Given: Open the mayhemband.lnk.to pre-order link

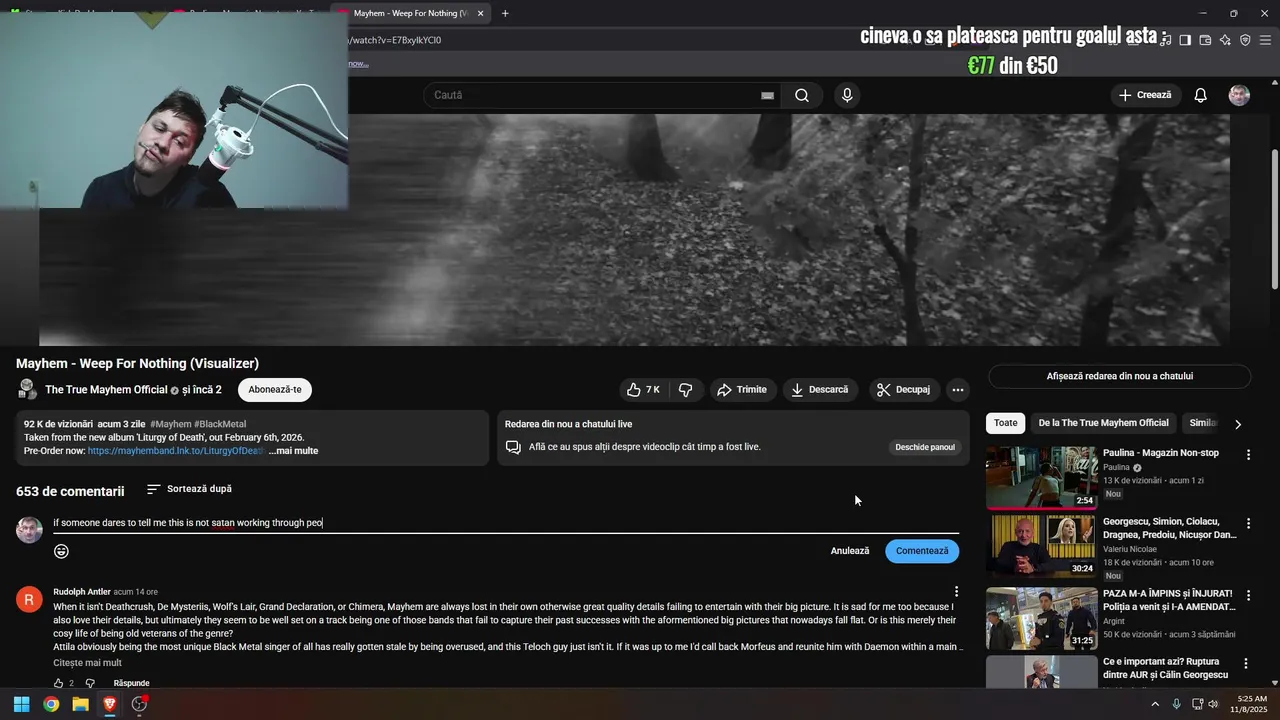Looking at the screenshot, I should [x=175, y=451].
